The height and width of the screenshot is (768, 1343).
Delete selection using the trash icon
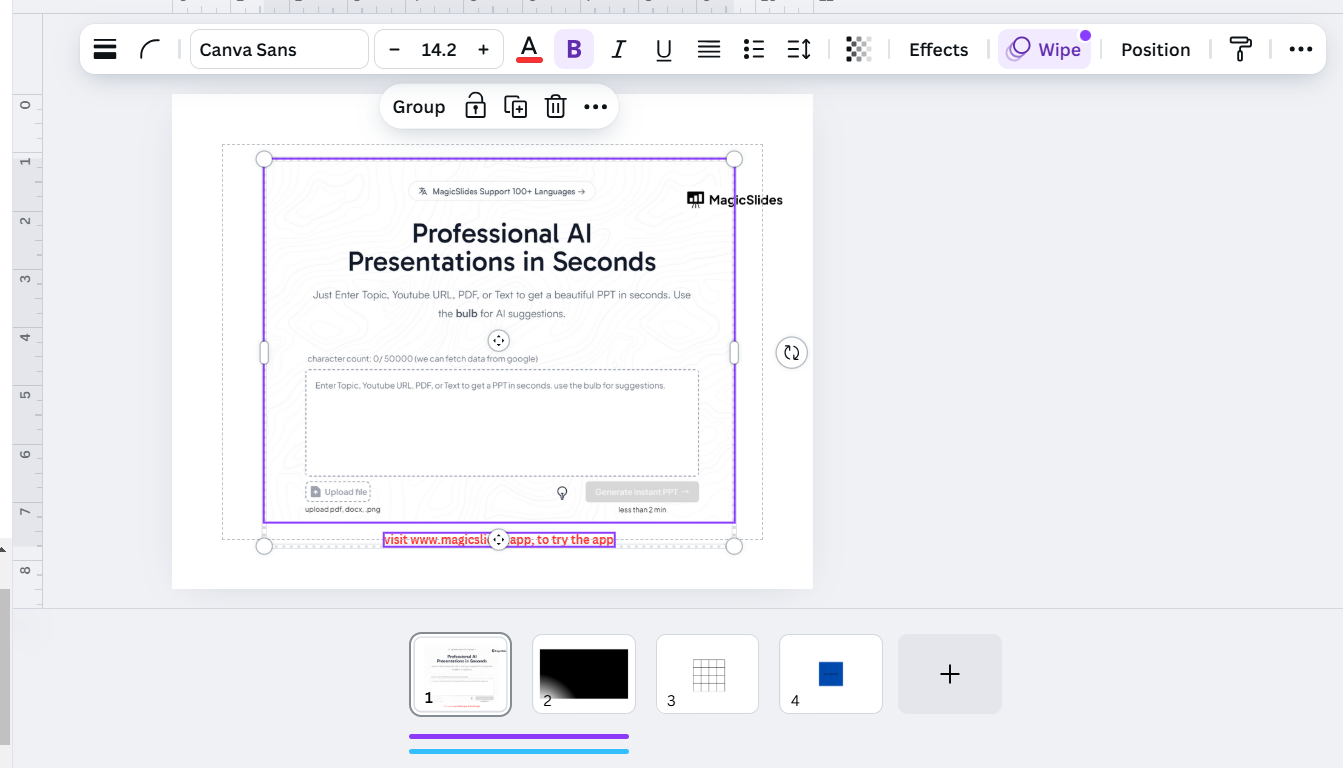[x=556, y=106]
